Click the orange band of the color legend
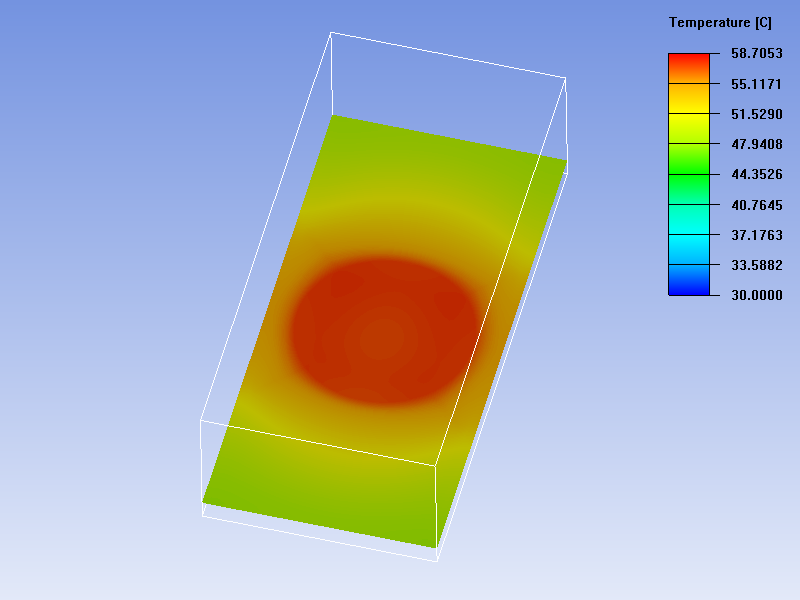This screenshot has height=600, width=800. point(689,98)
